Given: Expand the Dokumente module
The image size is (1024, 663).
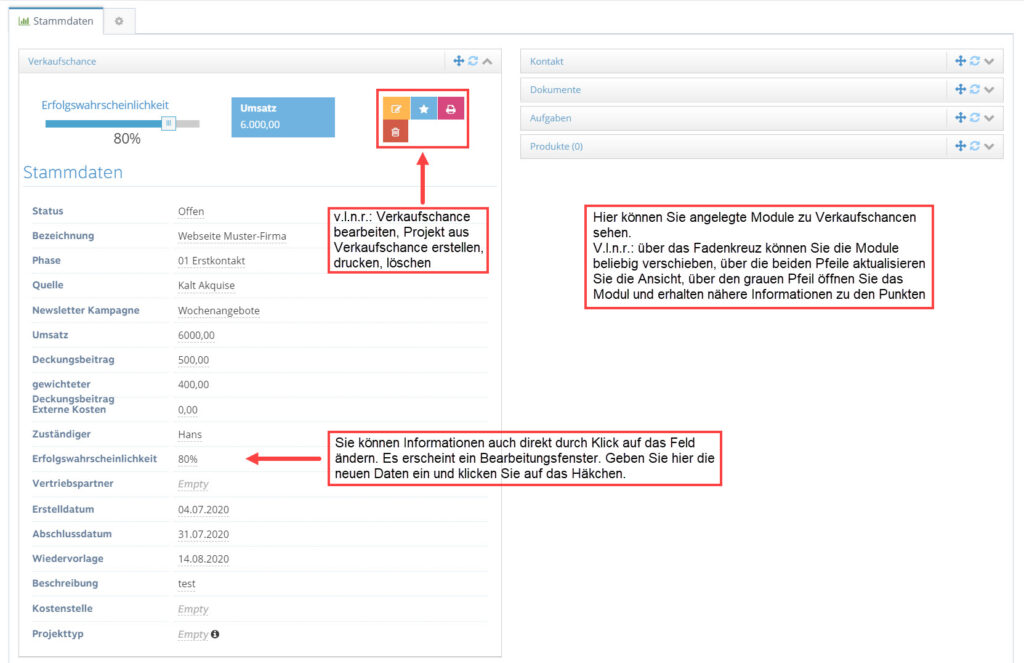Looking at the screenshot, I should [989, 89].
